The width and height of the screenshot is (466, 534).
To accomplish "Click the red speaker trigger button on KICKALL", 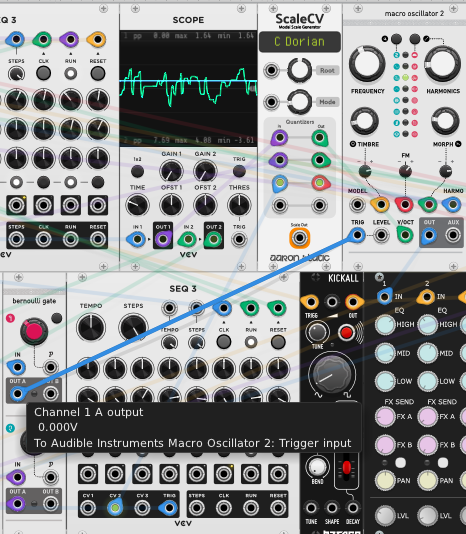I will pos(346,332).
